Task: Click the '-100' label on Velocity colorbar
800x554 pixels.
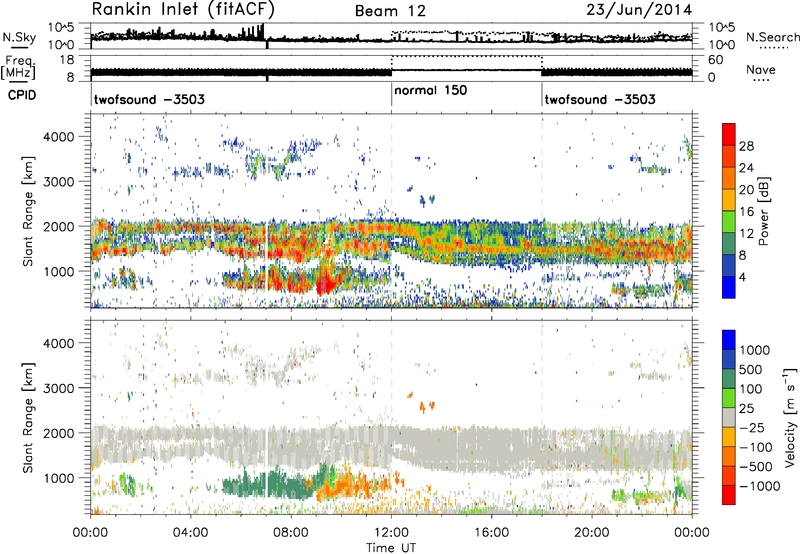Action: [x=756, y=447]
